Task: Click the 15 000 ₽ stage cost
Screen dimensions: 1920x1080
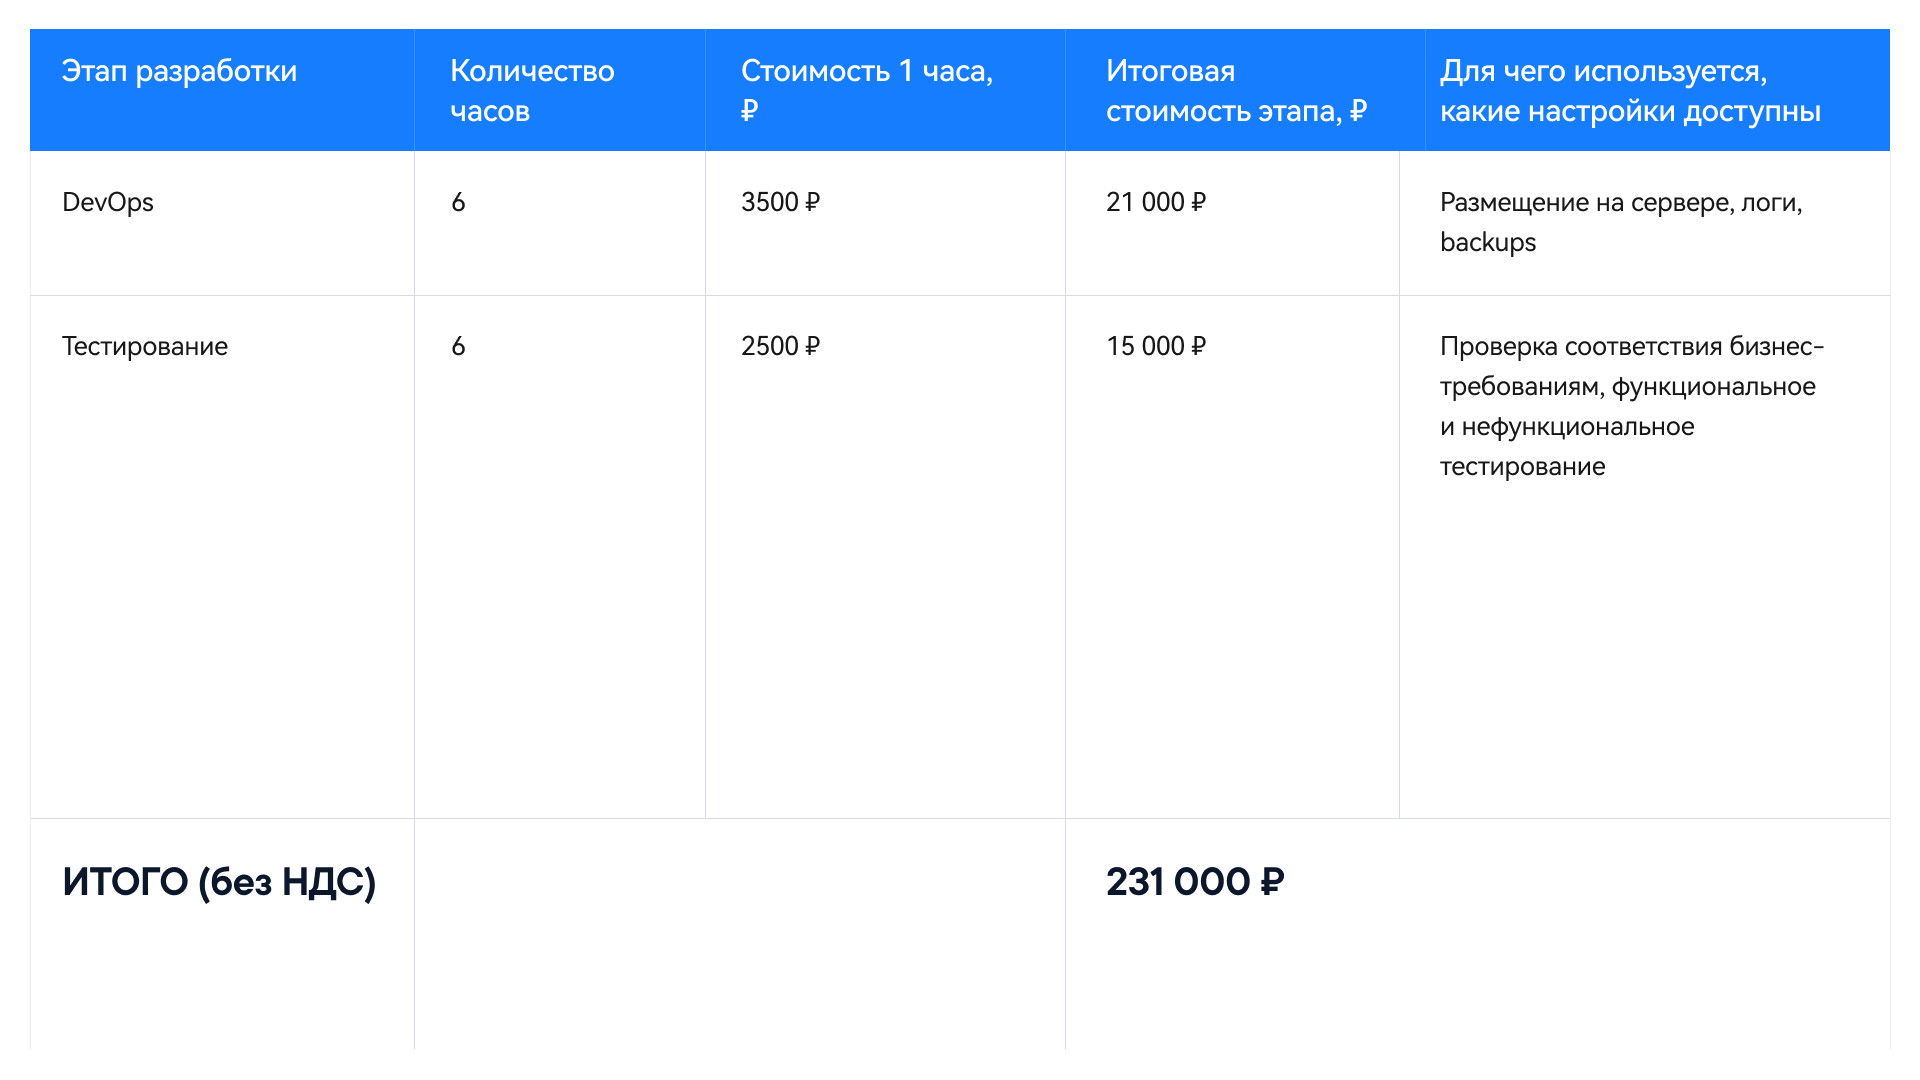Action: point(1155,346)
